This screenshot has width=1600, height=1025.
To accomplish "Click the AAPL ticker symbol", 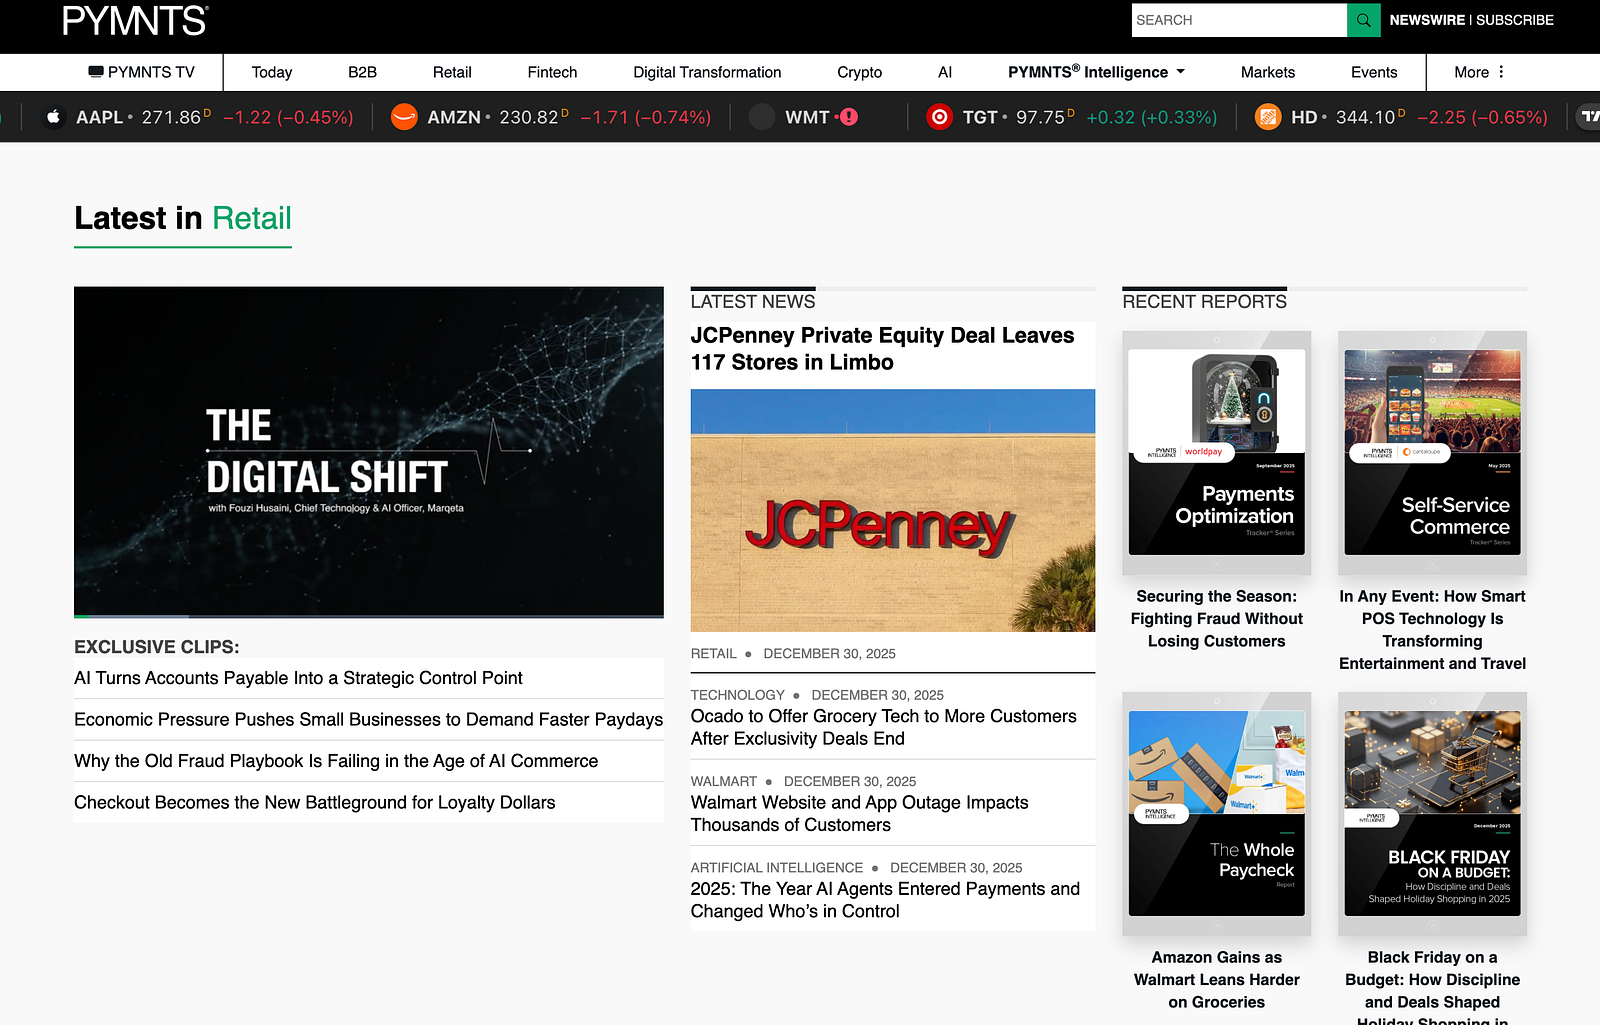I will pyautogui.click(x=100, y=117).
